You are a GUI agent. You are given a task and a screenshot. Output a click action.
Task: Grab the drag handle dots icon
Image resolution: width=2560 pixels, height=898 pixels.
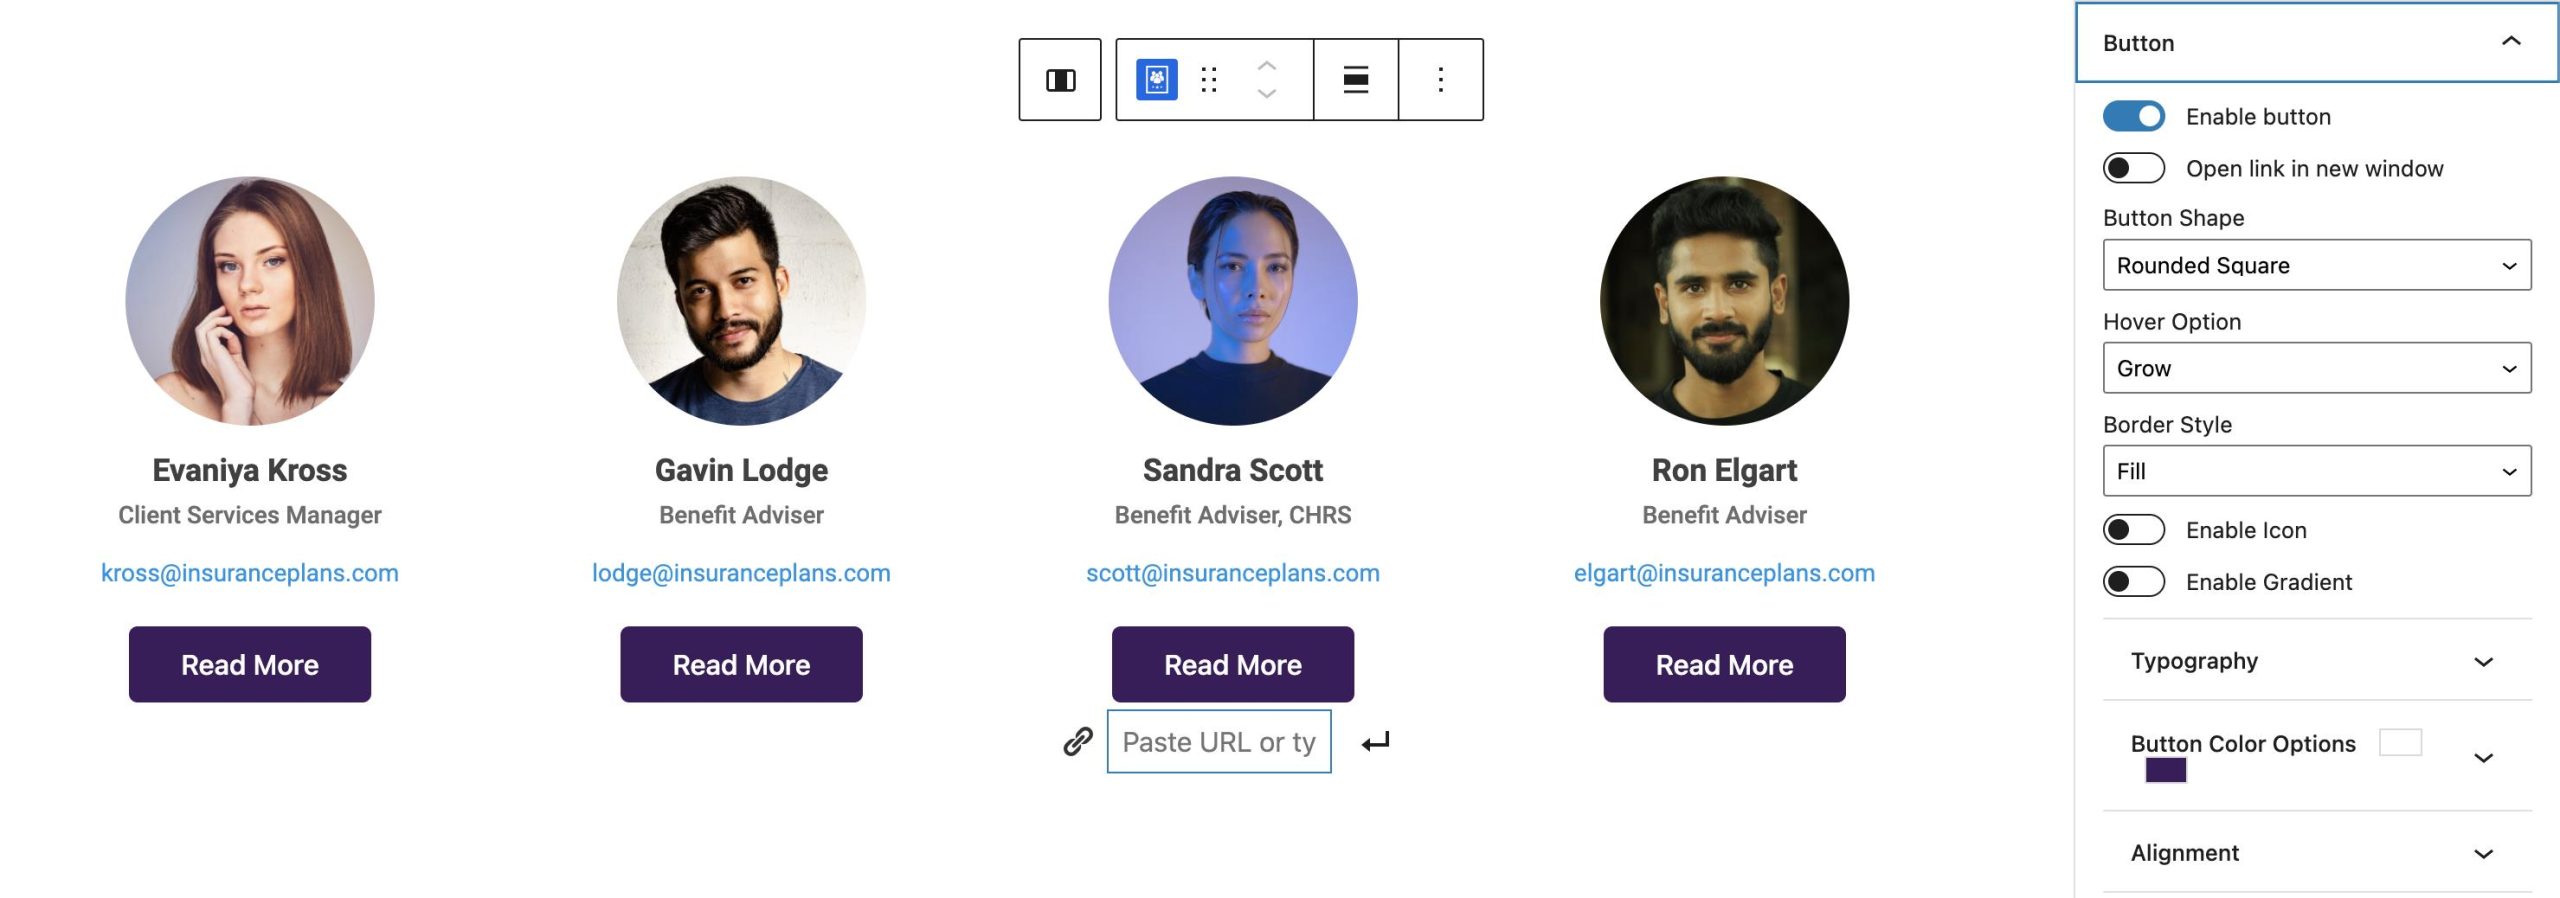coord(1209,80)
